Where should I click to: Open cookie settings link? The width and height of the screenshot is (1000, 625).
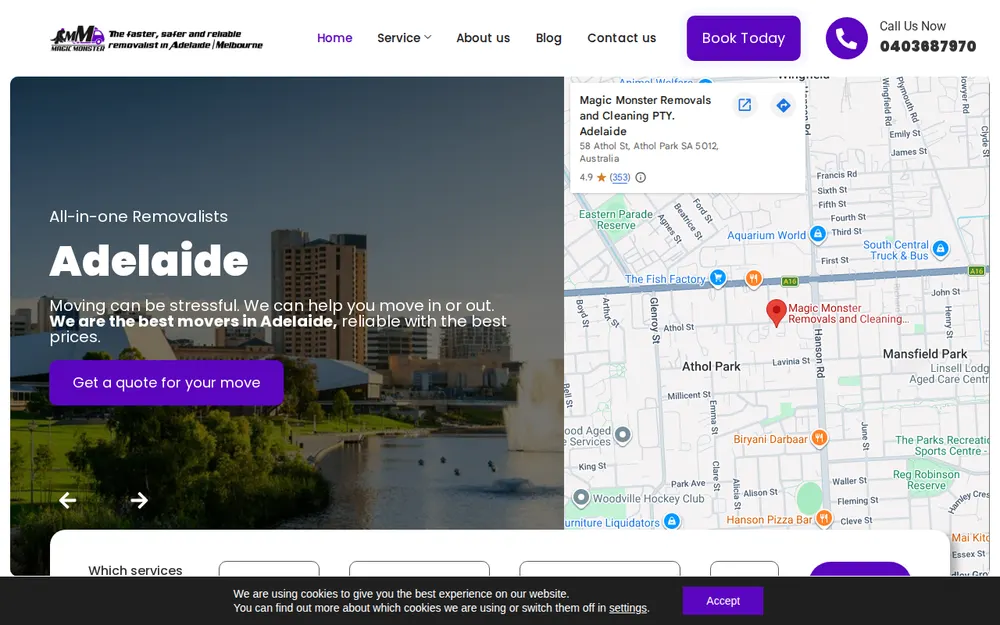(x=628, y=608)
